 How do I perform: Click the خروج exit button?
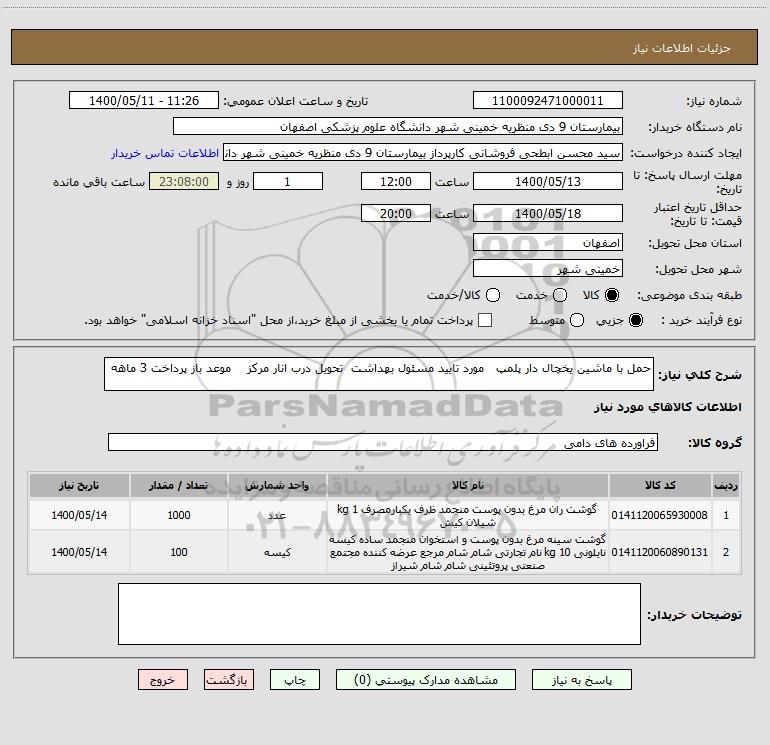[x=163, y=680]
